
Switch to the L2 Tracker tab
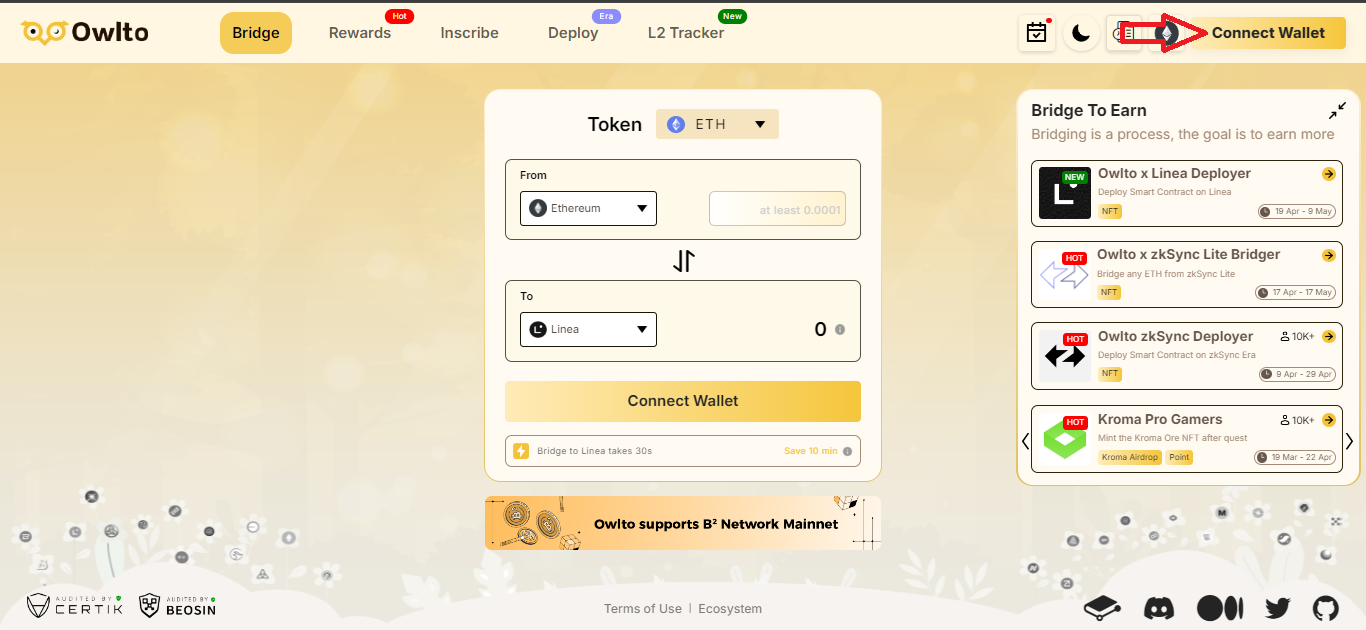(x=686, y=33)
